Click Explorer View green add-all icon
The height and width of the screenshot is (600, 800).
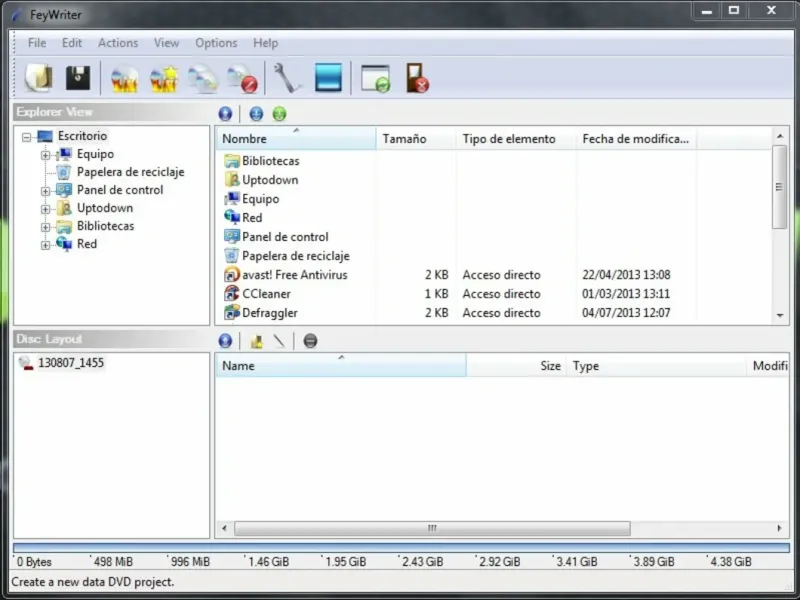point(279,114)
